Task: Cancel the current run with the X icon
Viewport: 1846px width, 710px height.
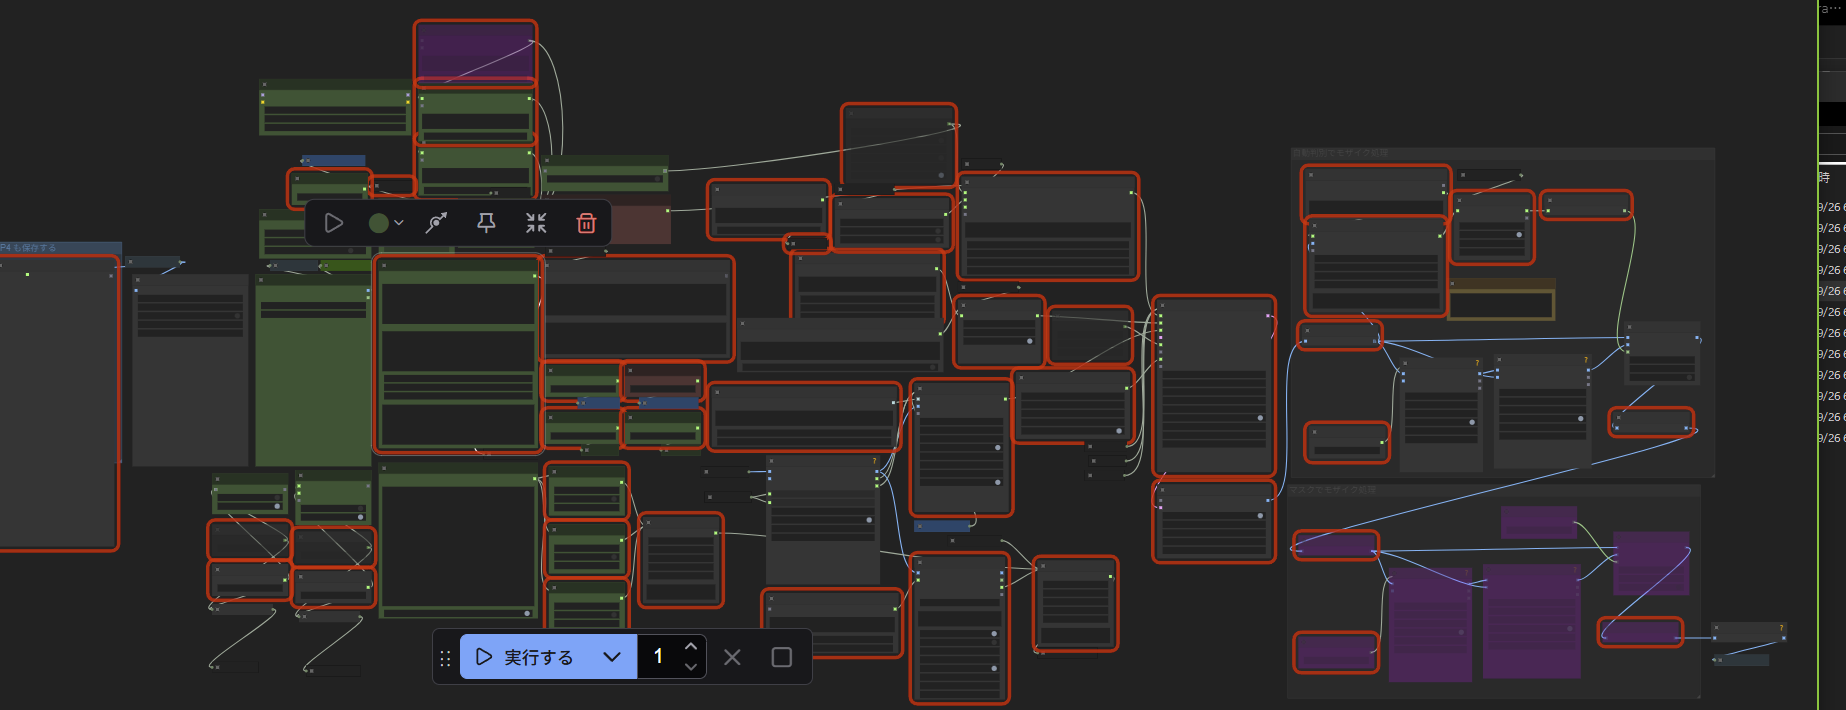Action: coord(732,657)
